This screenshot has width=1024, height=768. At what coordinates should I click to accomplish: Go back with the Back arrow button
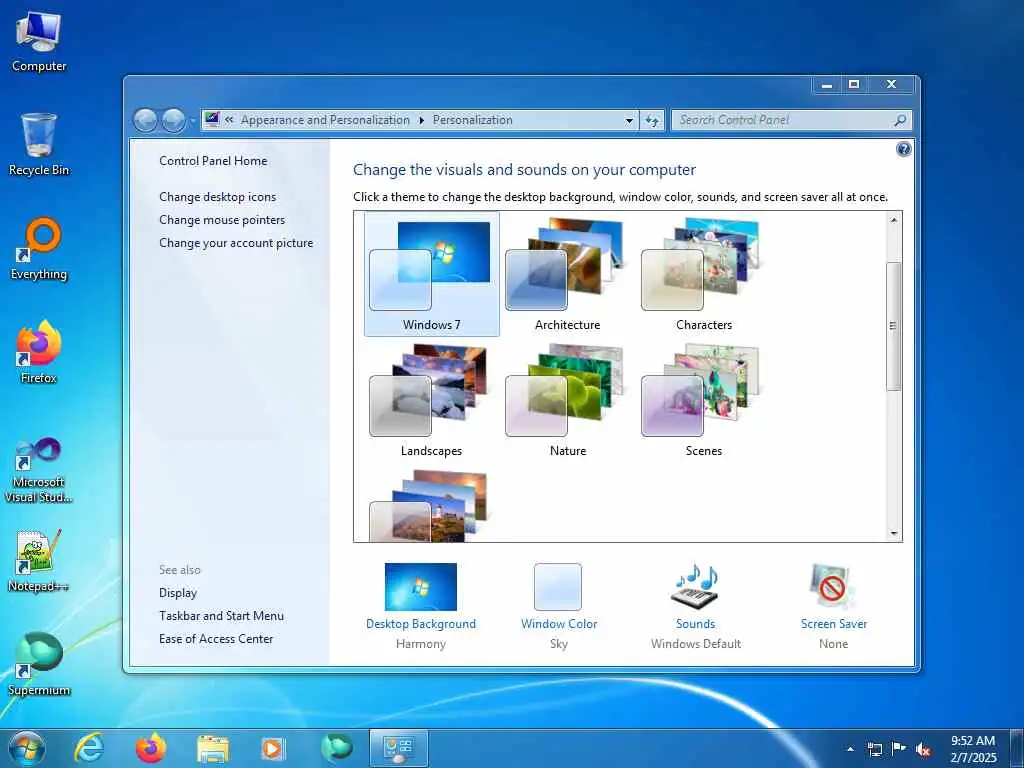pos(146,120)
